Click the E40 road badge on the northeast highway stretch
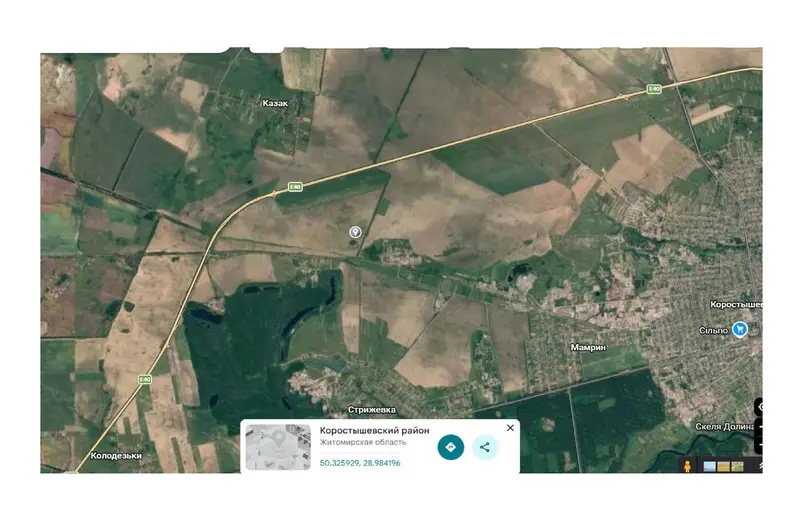This screenshot has width=800, height=525. point(654,89)
